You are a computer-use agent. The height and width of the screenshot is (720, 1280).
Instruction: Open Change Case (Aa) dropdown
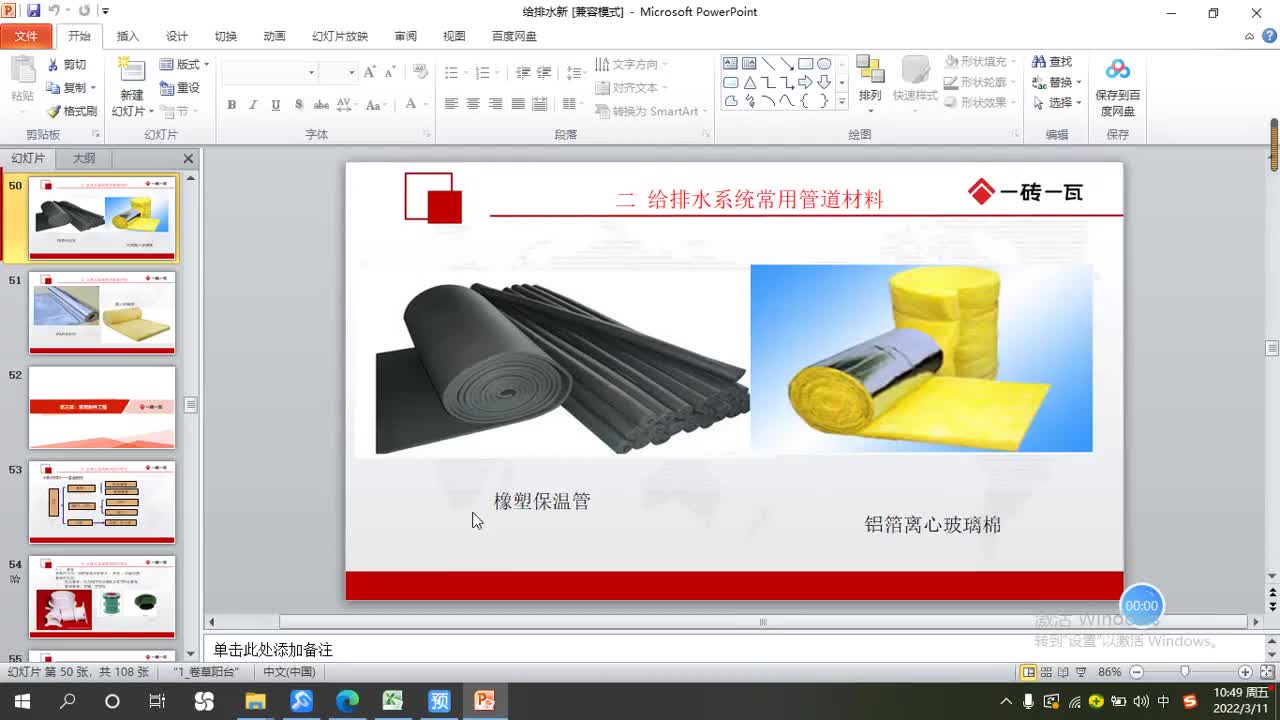pos(376,104)
